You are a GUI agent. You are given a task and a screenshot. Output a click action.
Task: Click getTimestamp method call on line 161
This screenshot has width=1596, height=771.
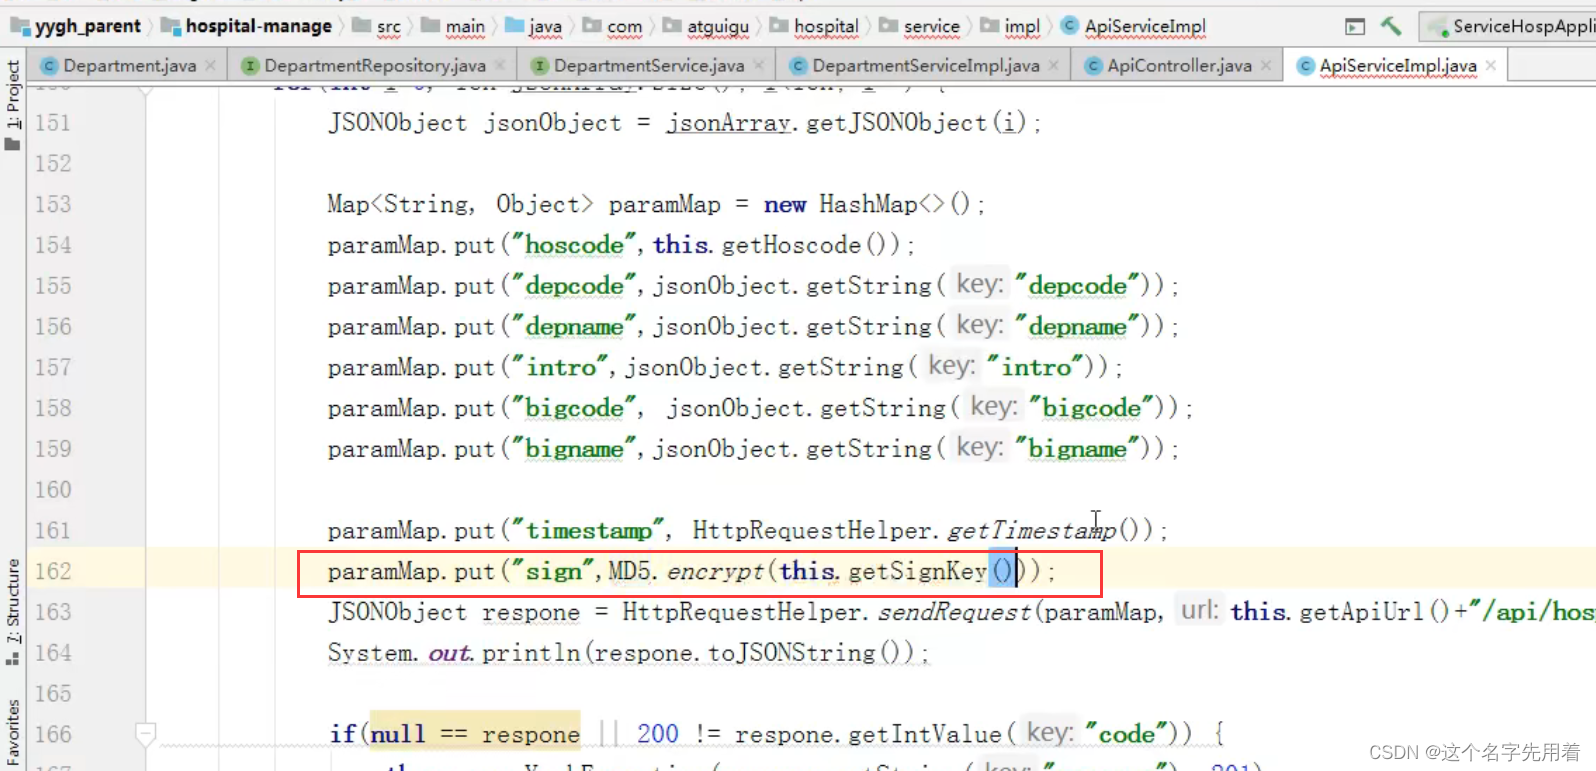pos(1032,530)
